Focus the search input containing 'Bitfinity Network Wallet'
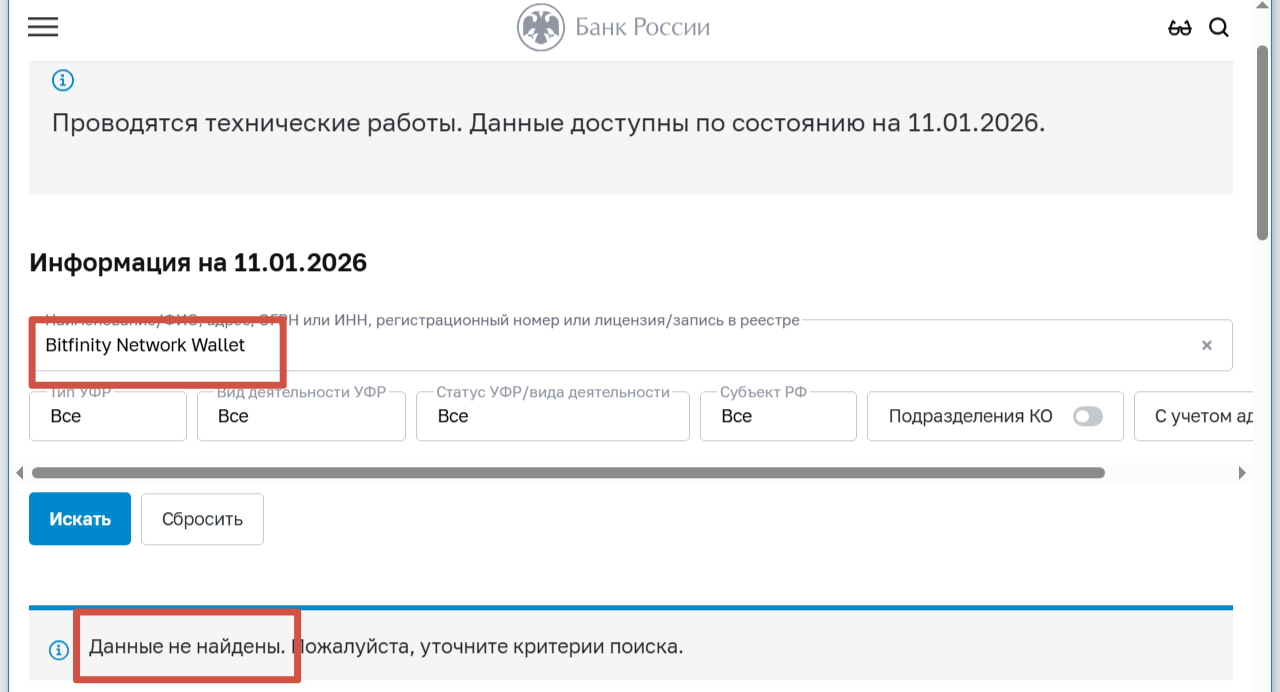 [631, 345]
